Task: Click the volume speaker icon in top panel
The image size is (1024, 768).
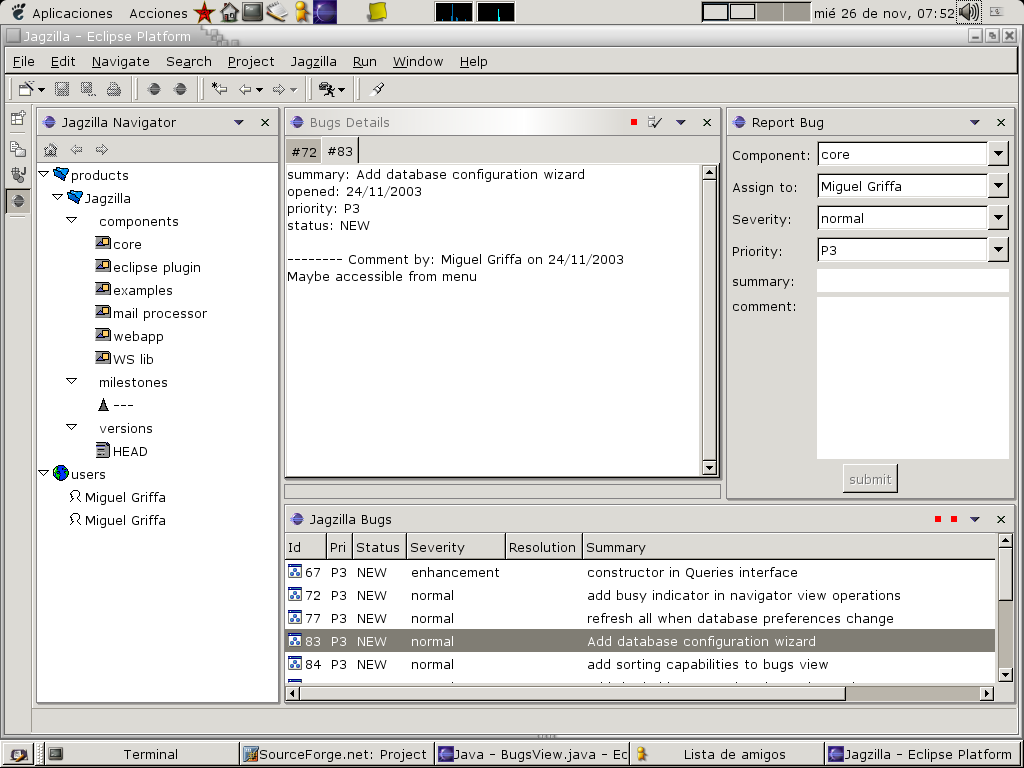Action: (x=968, y=12)
